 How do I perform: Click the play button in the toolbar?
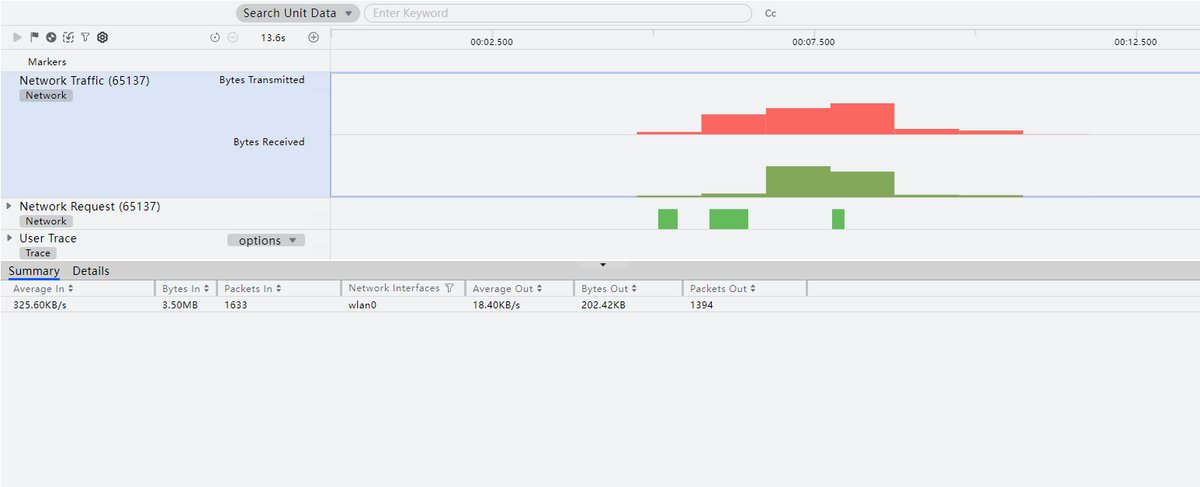coord(17,37)
